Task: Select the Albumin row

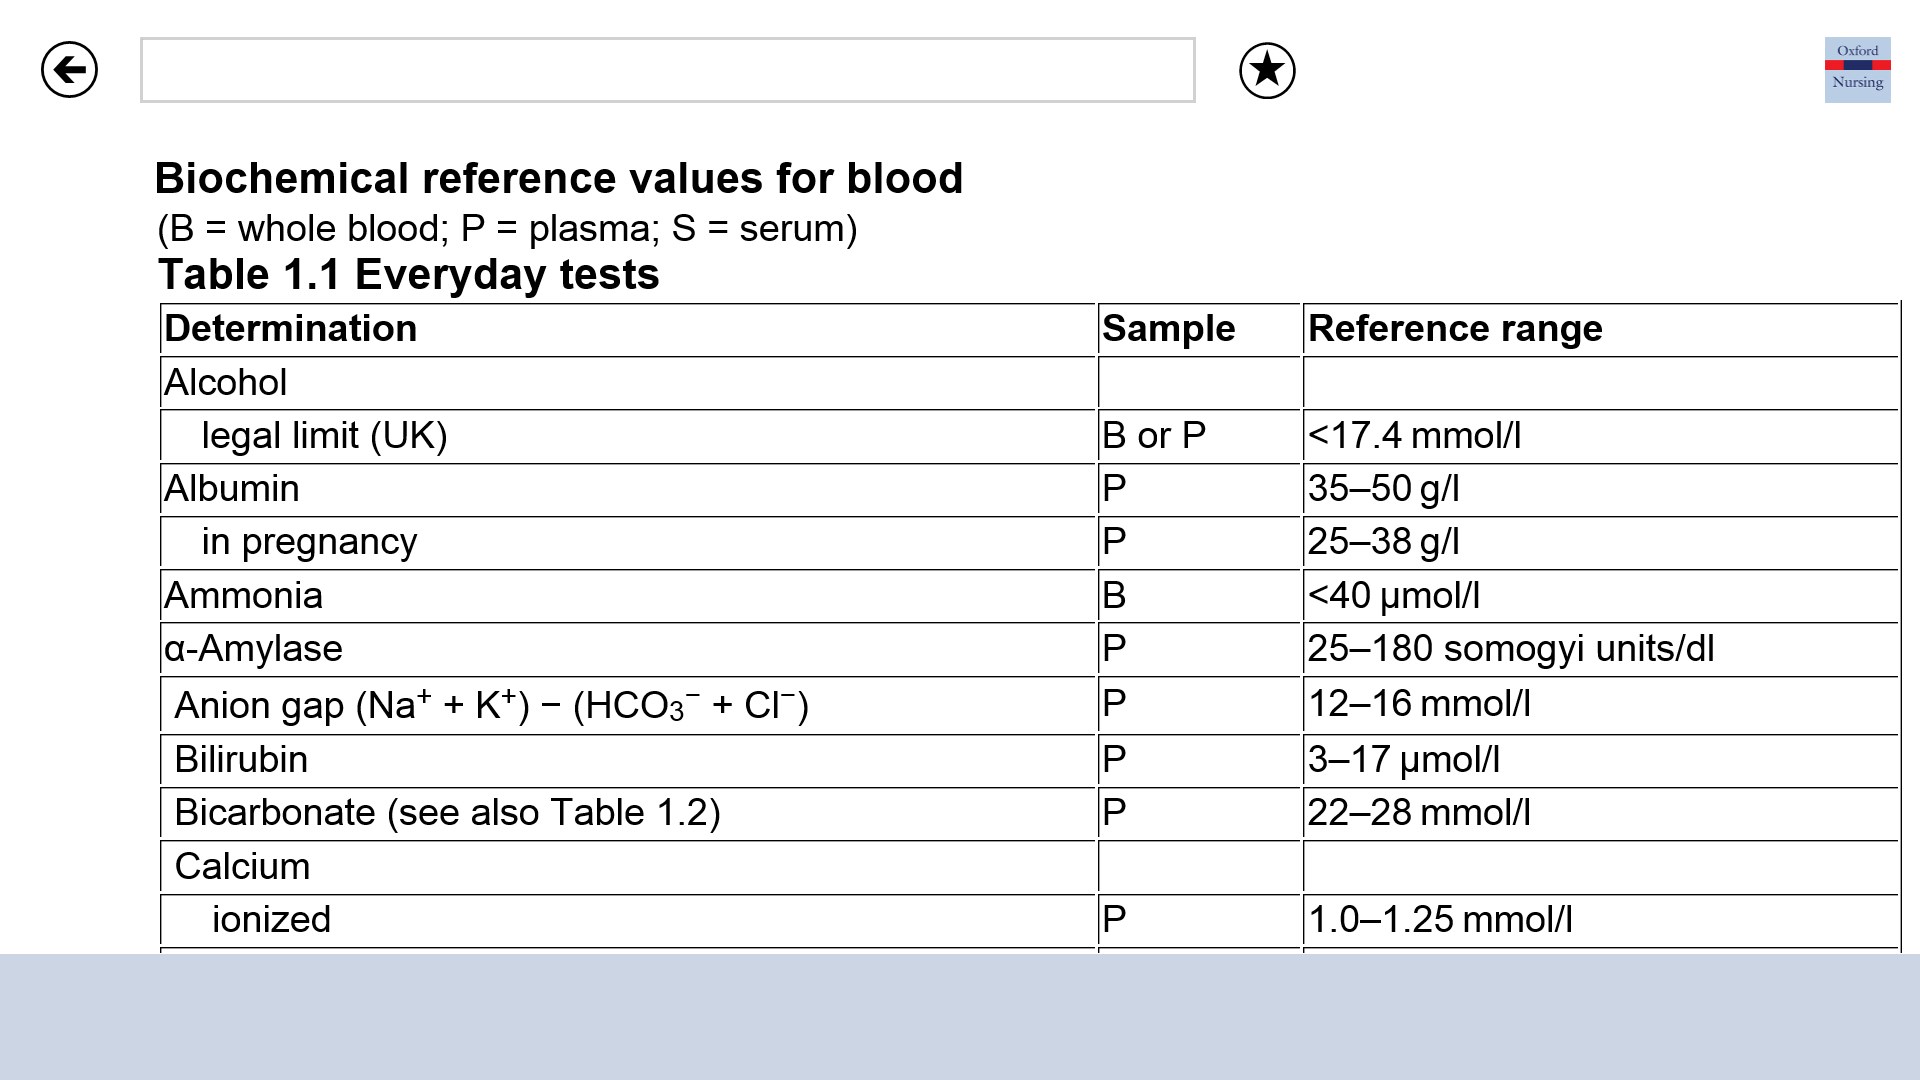Action: point(232,489)
